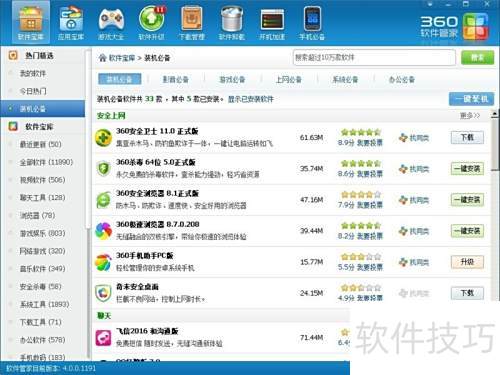Click the 360 软件管家 logo

click(454, 27)
